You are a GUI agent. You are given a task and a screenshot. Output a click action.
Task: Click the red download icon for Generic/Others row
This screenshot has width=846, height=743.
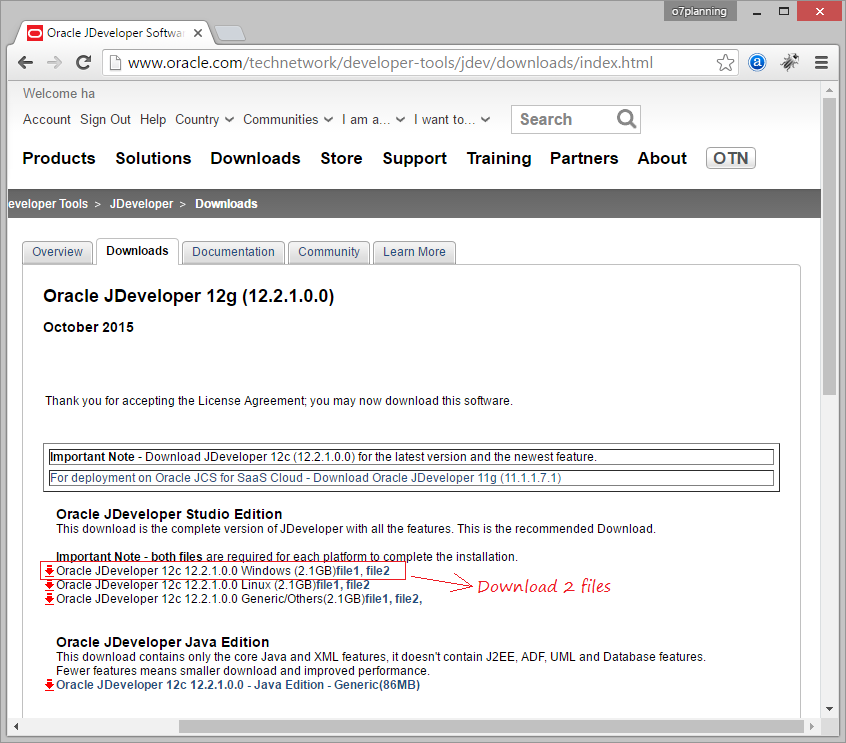49,599
